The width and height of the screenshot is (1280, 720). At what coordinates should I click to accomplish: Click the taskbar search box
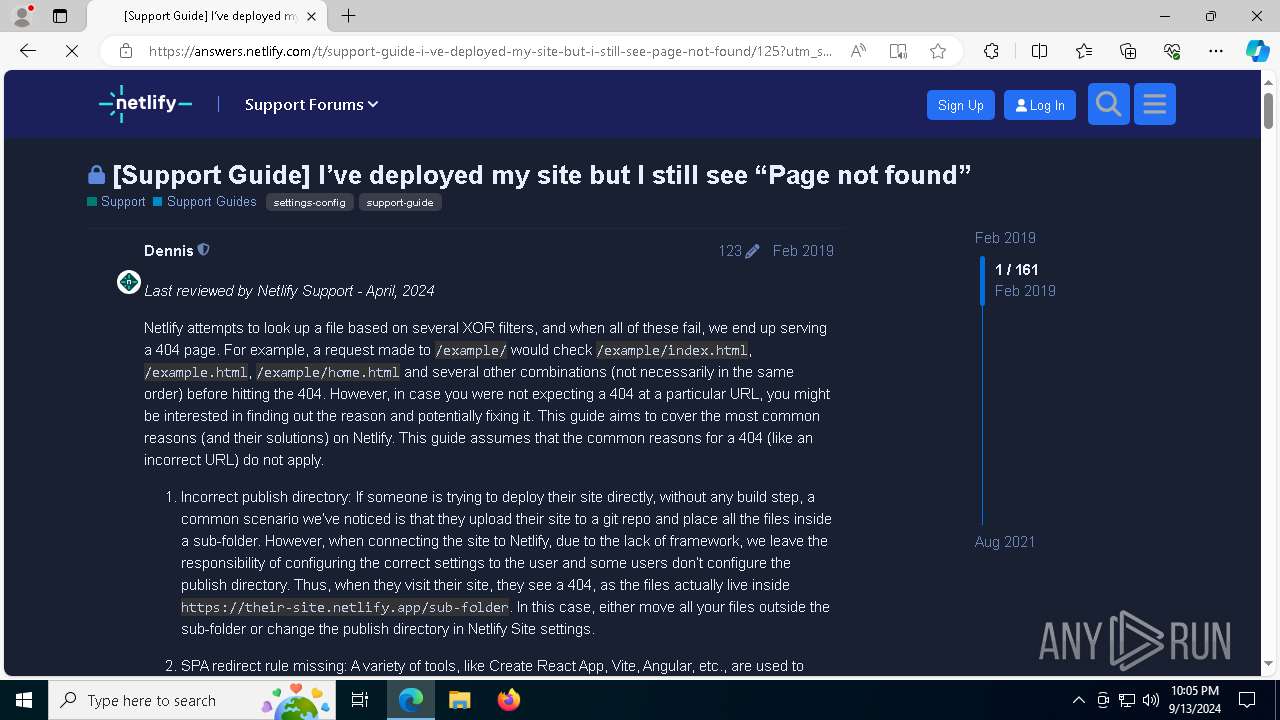[x=191, y=700]
